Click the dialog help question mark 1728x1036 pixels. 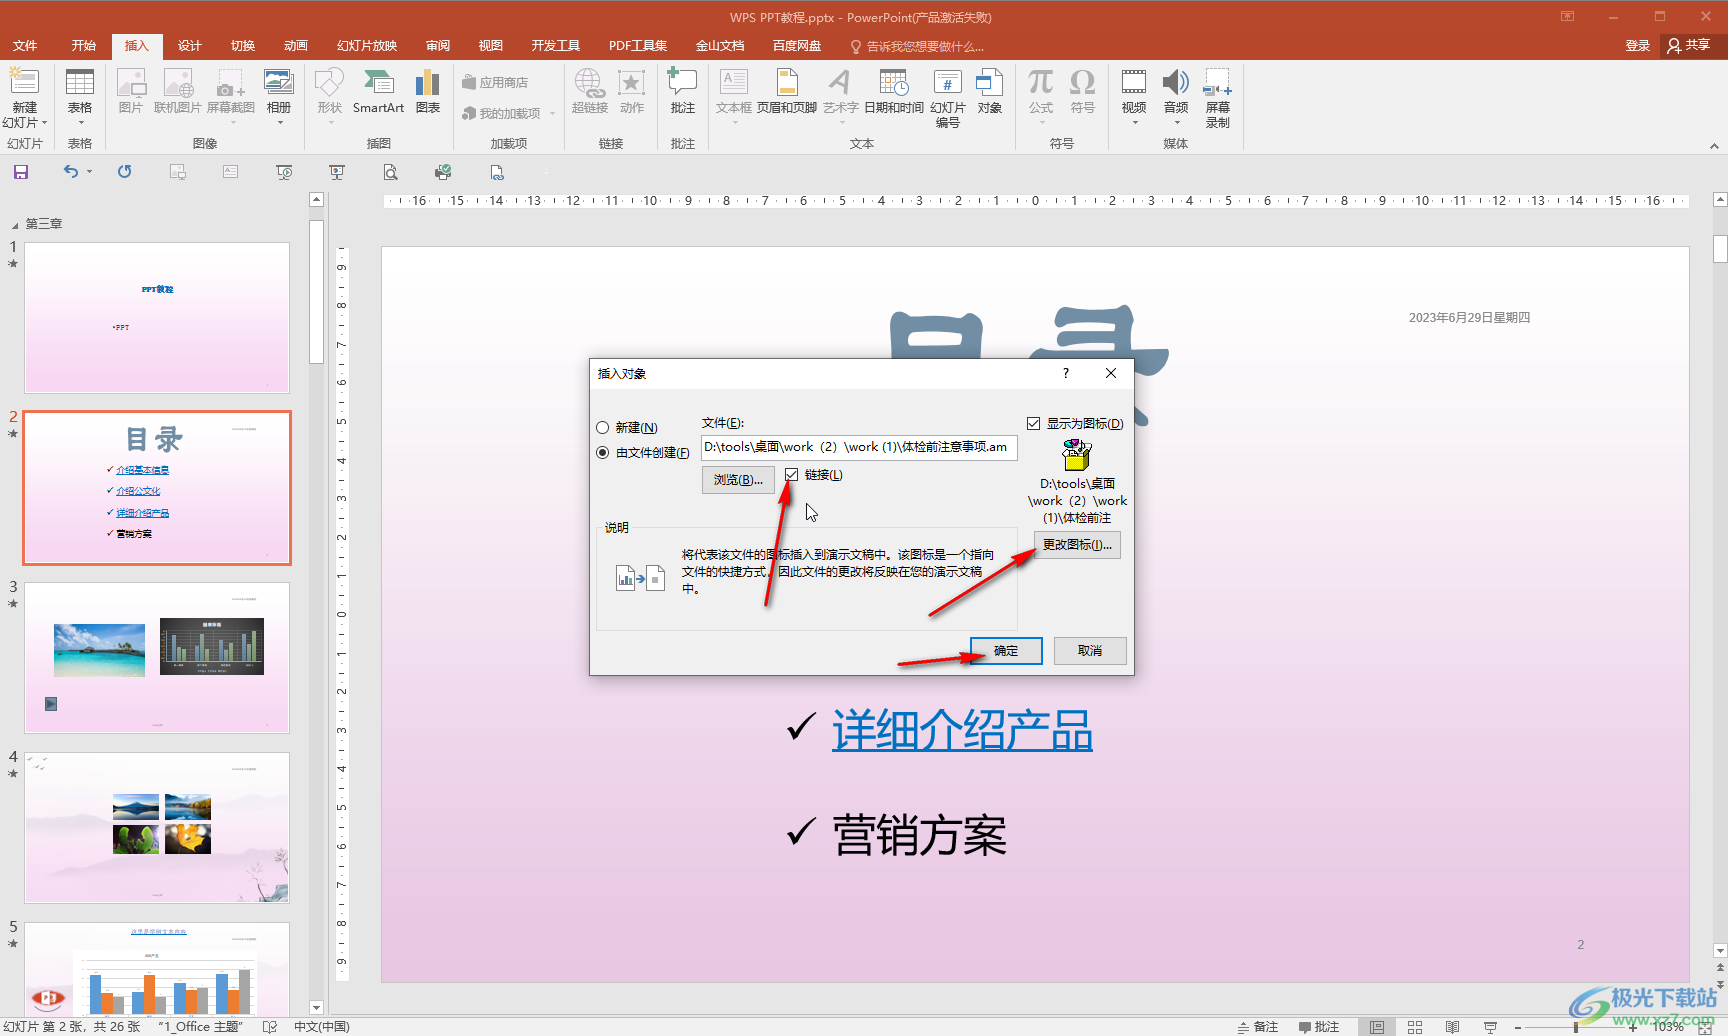(x=1066, y=373)
